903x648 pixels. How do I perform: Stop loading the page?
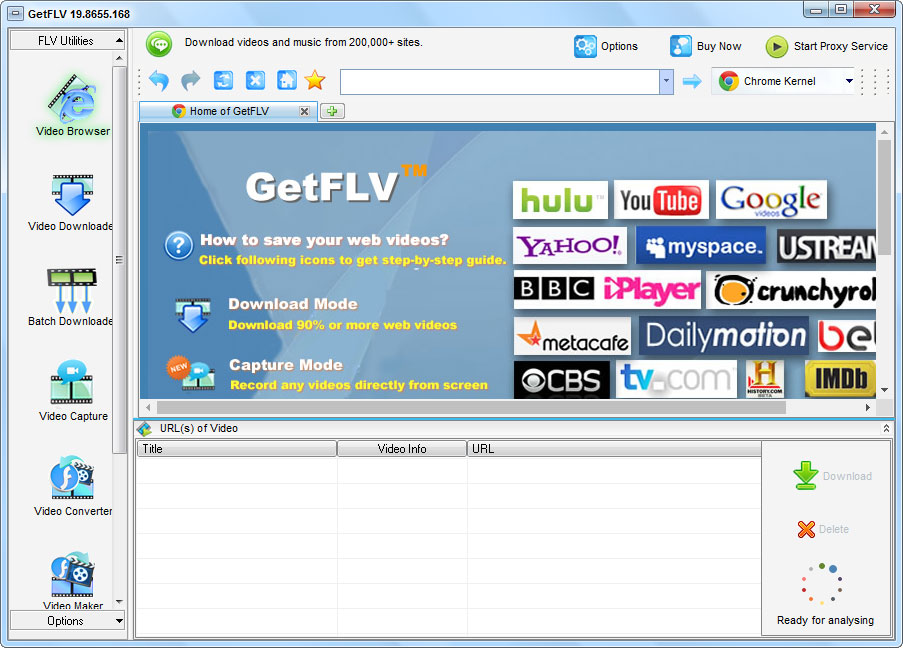[x=255, y=81]
